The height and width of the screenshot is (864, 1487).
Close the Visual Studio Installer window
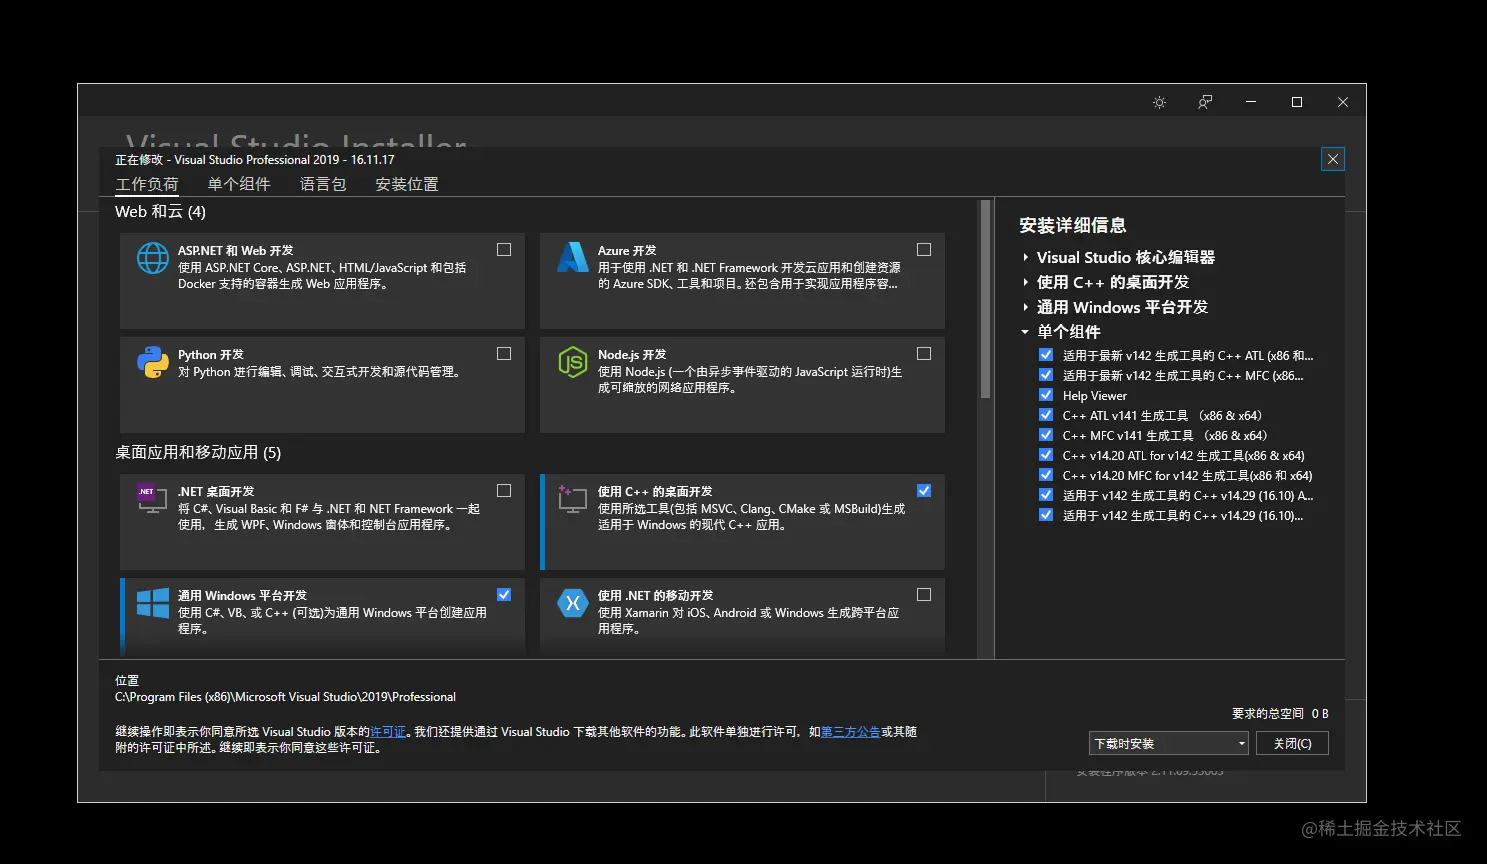click(x=1343, y=102)
